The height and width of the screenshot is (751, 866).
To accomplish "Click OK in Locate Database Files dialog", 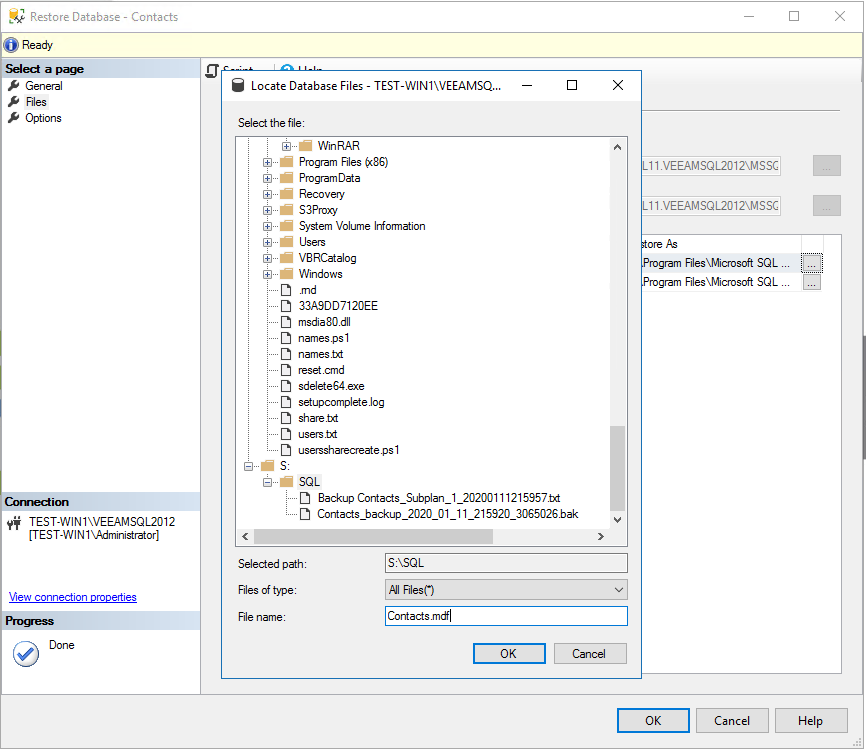I will tap(509, 654).
